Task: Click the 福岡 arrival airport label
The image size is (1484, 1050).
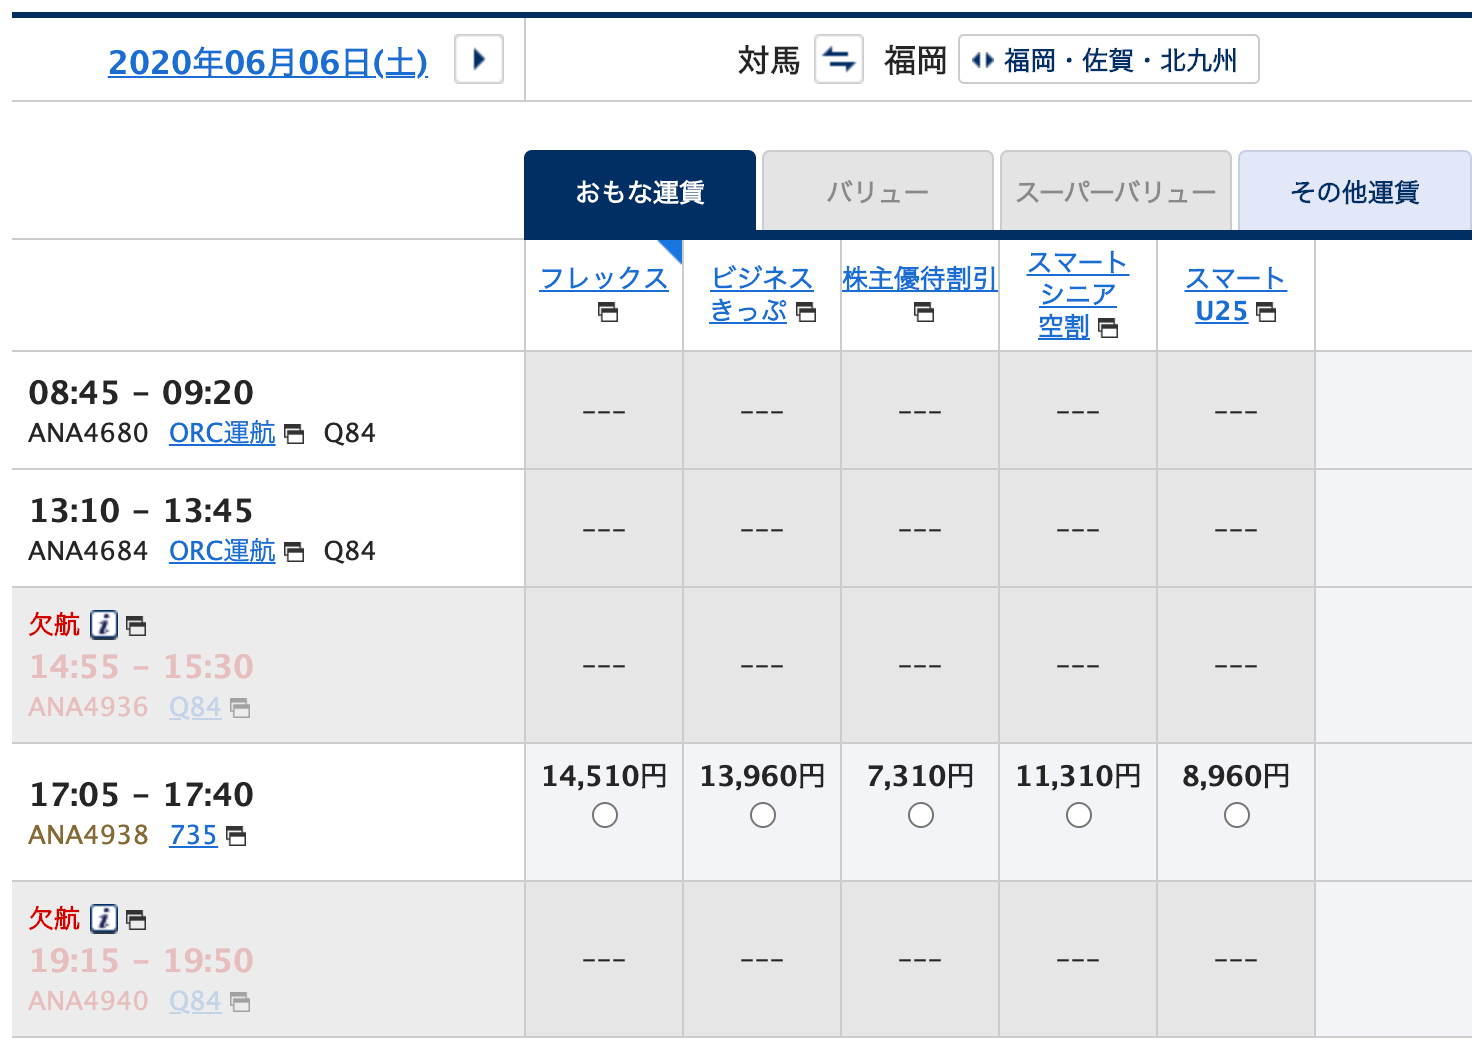Action: coord(915,60)
